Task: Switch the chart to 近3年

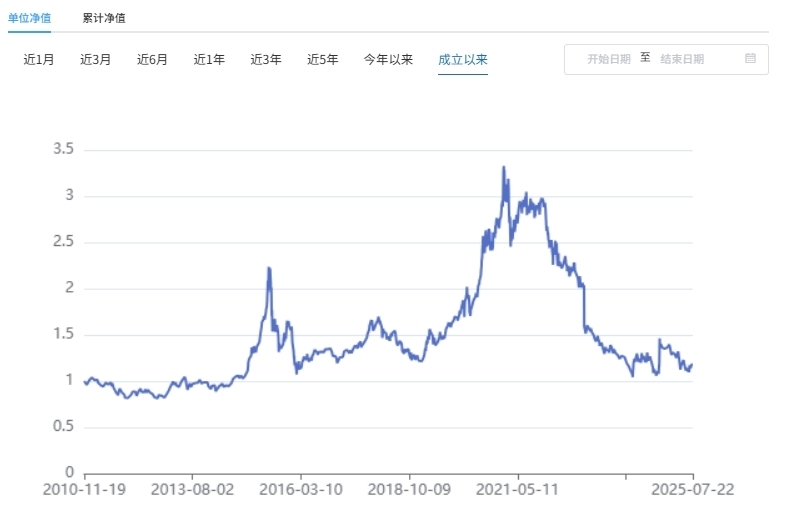Action: click(266, 60)
